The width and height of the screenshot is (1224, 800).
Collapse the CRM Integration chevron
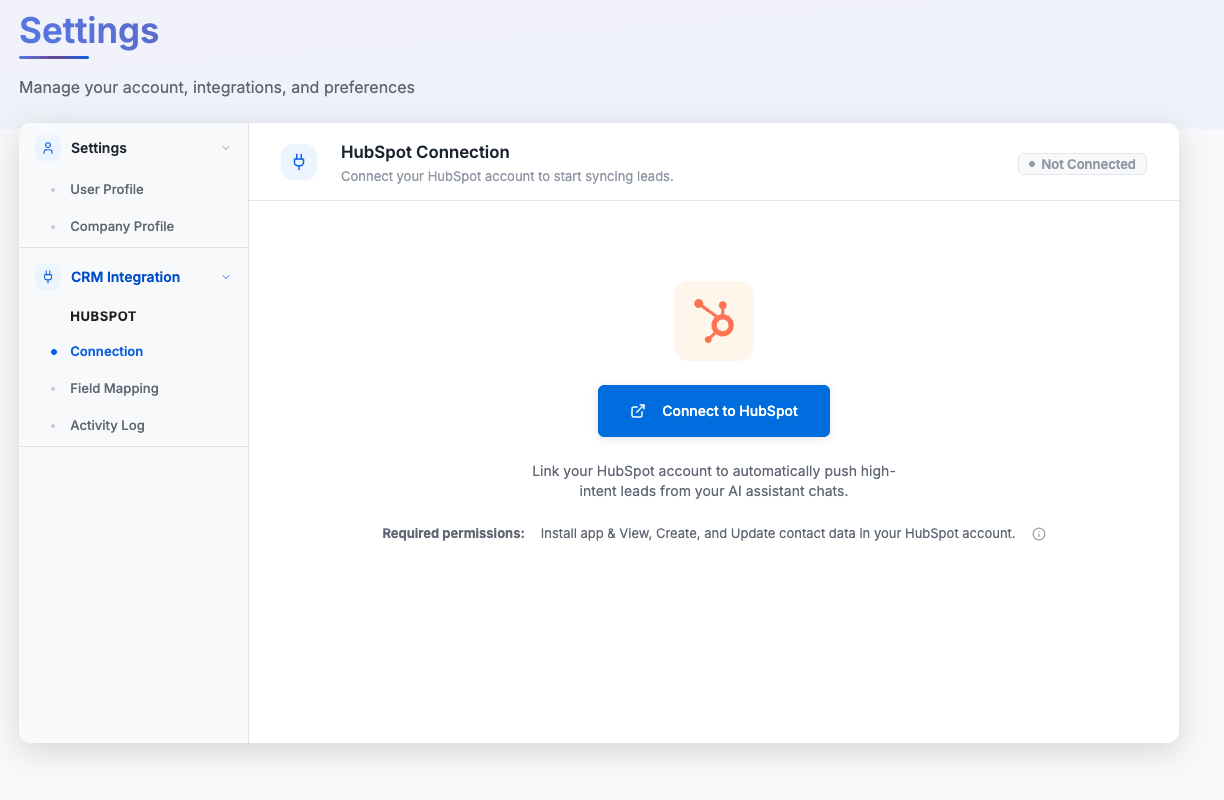226,277
